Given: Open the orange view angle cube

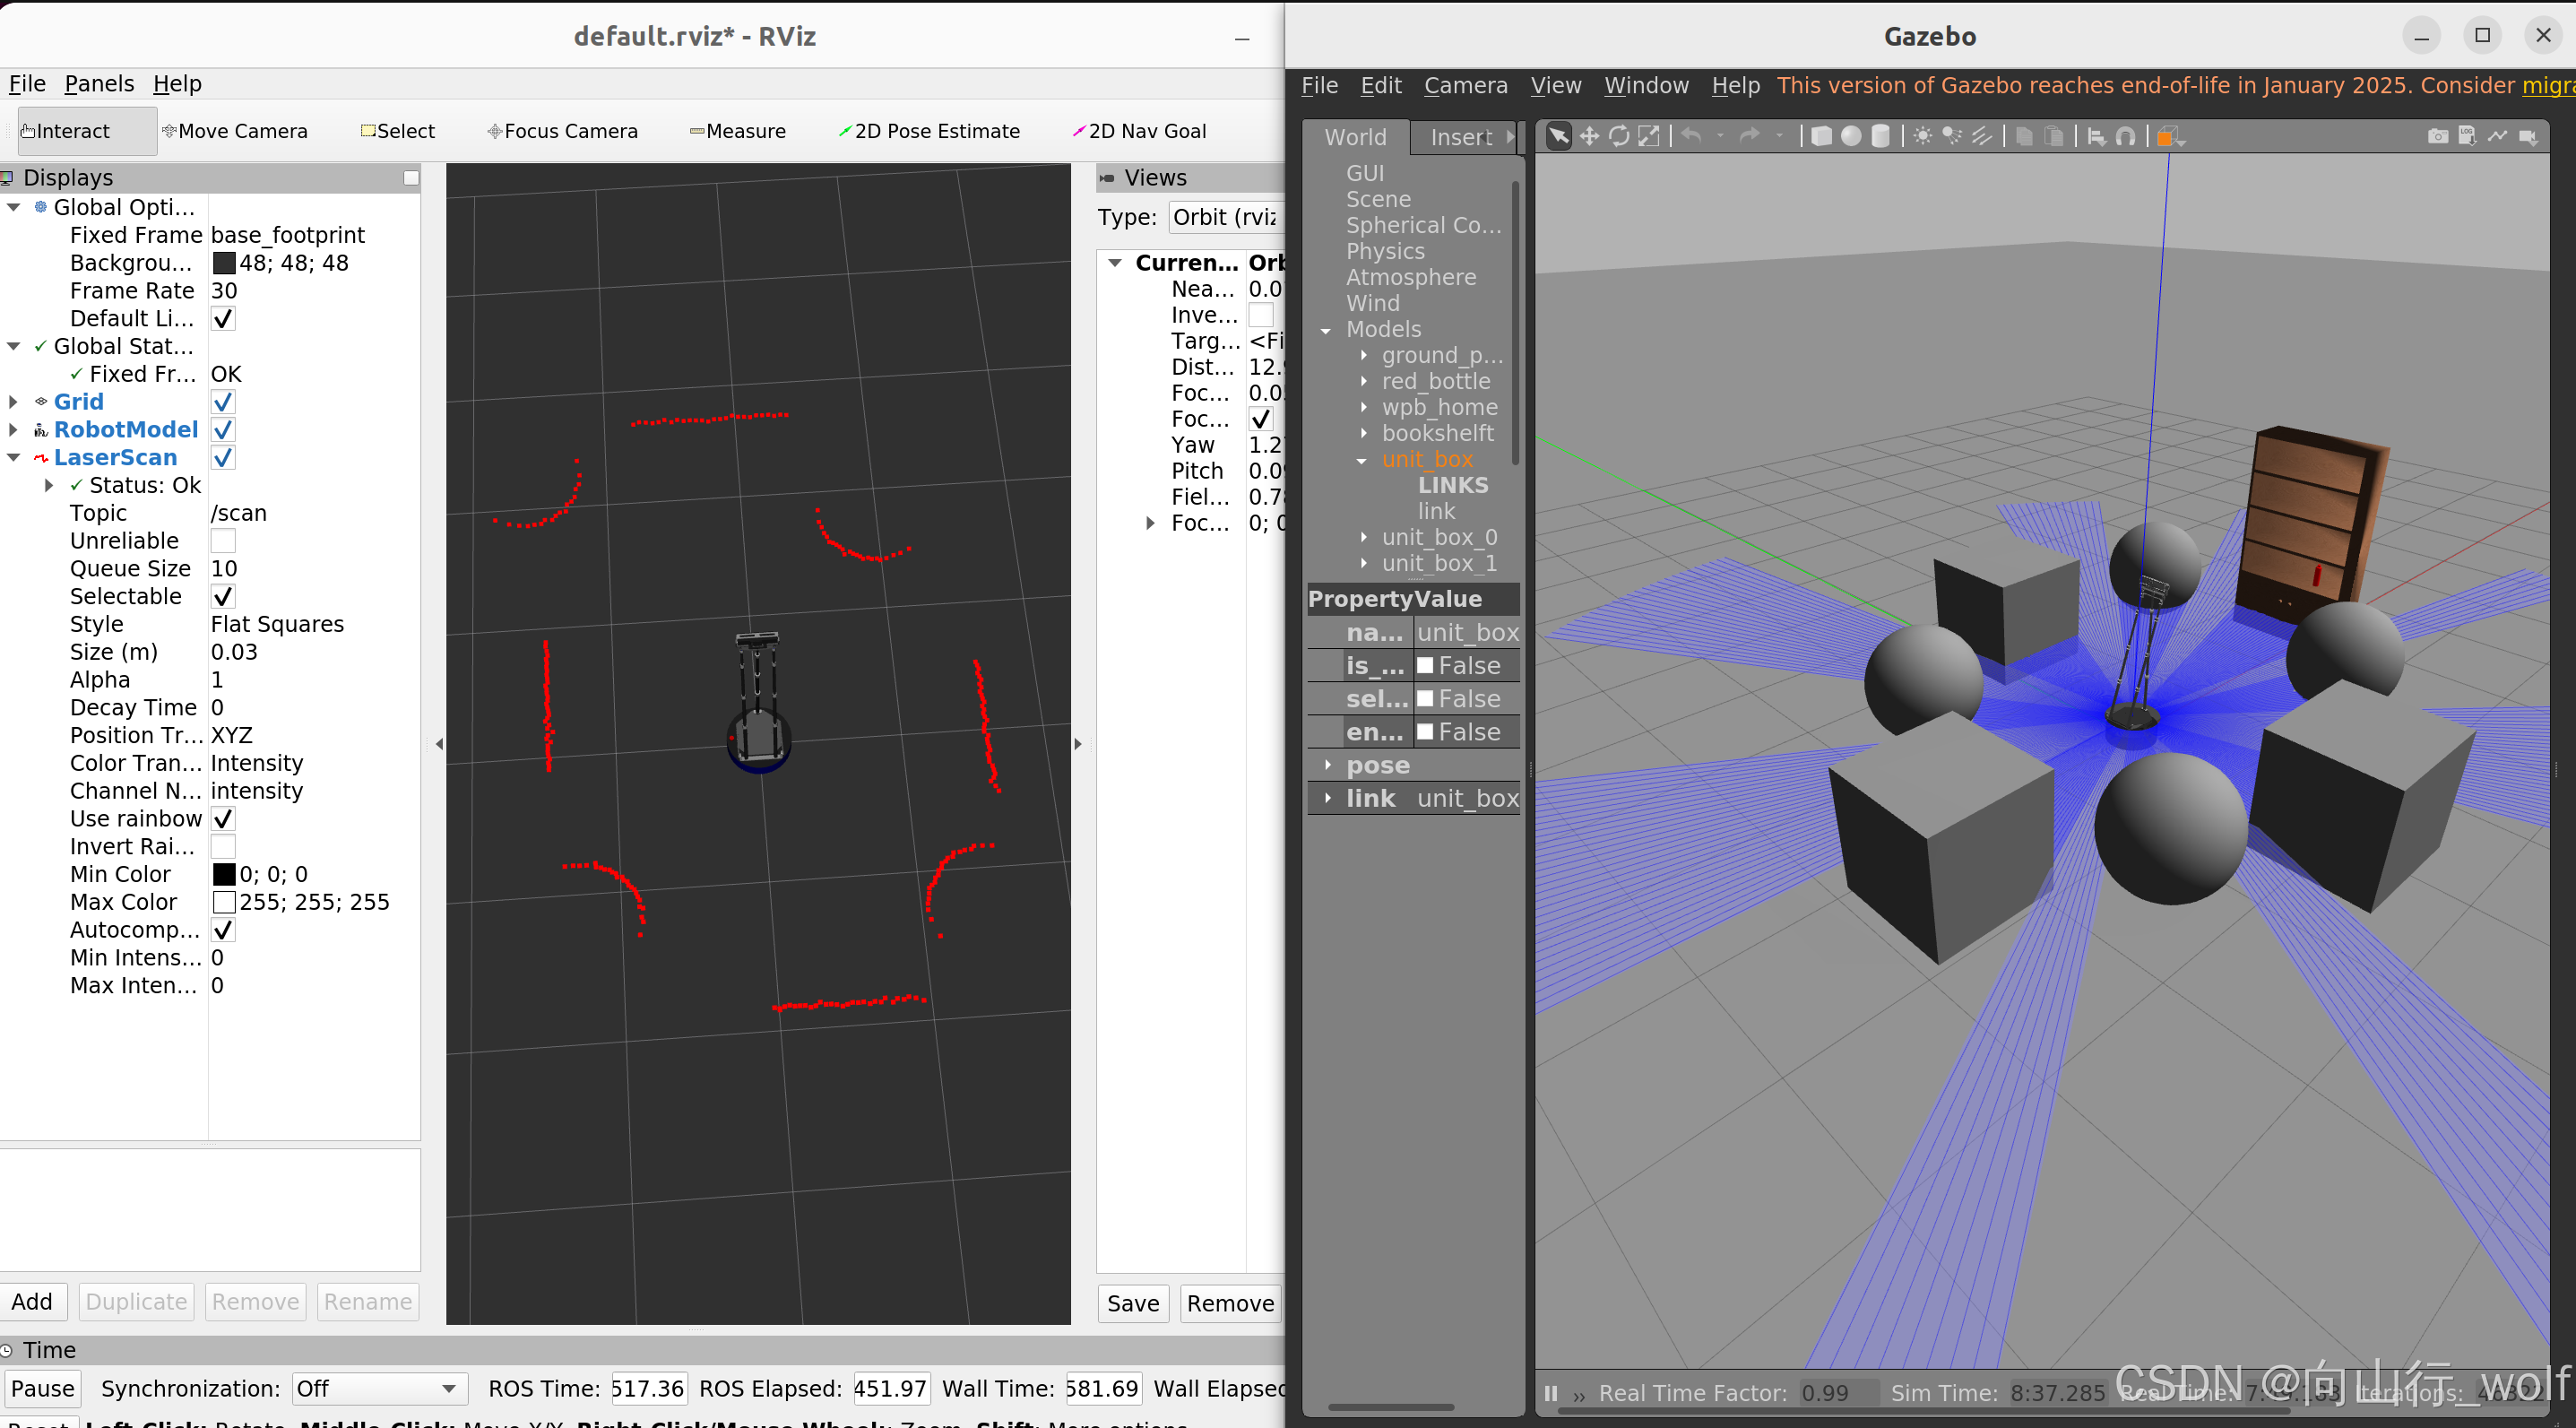Looking at the screenshot, I should tap(2169, 137).
